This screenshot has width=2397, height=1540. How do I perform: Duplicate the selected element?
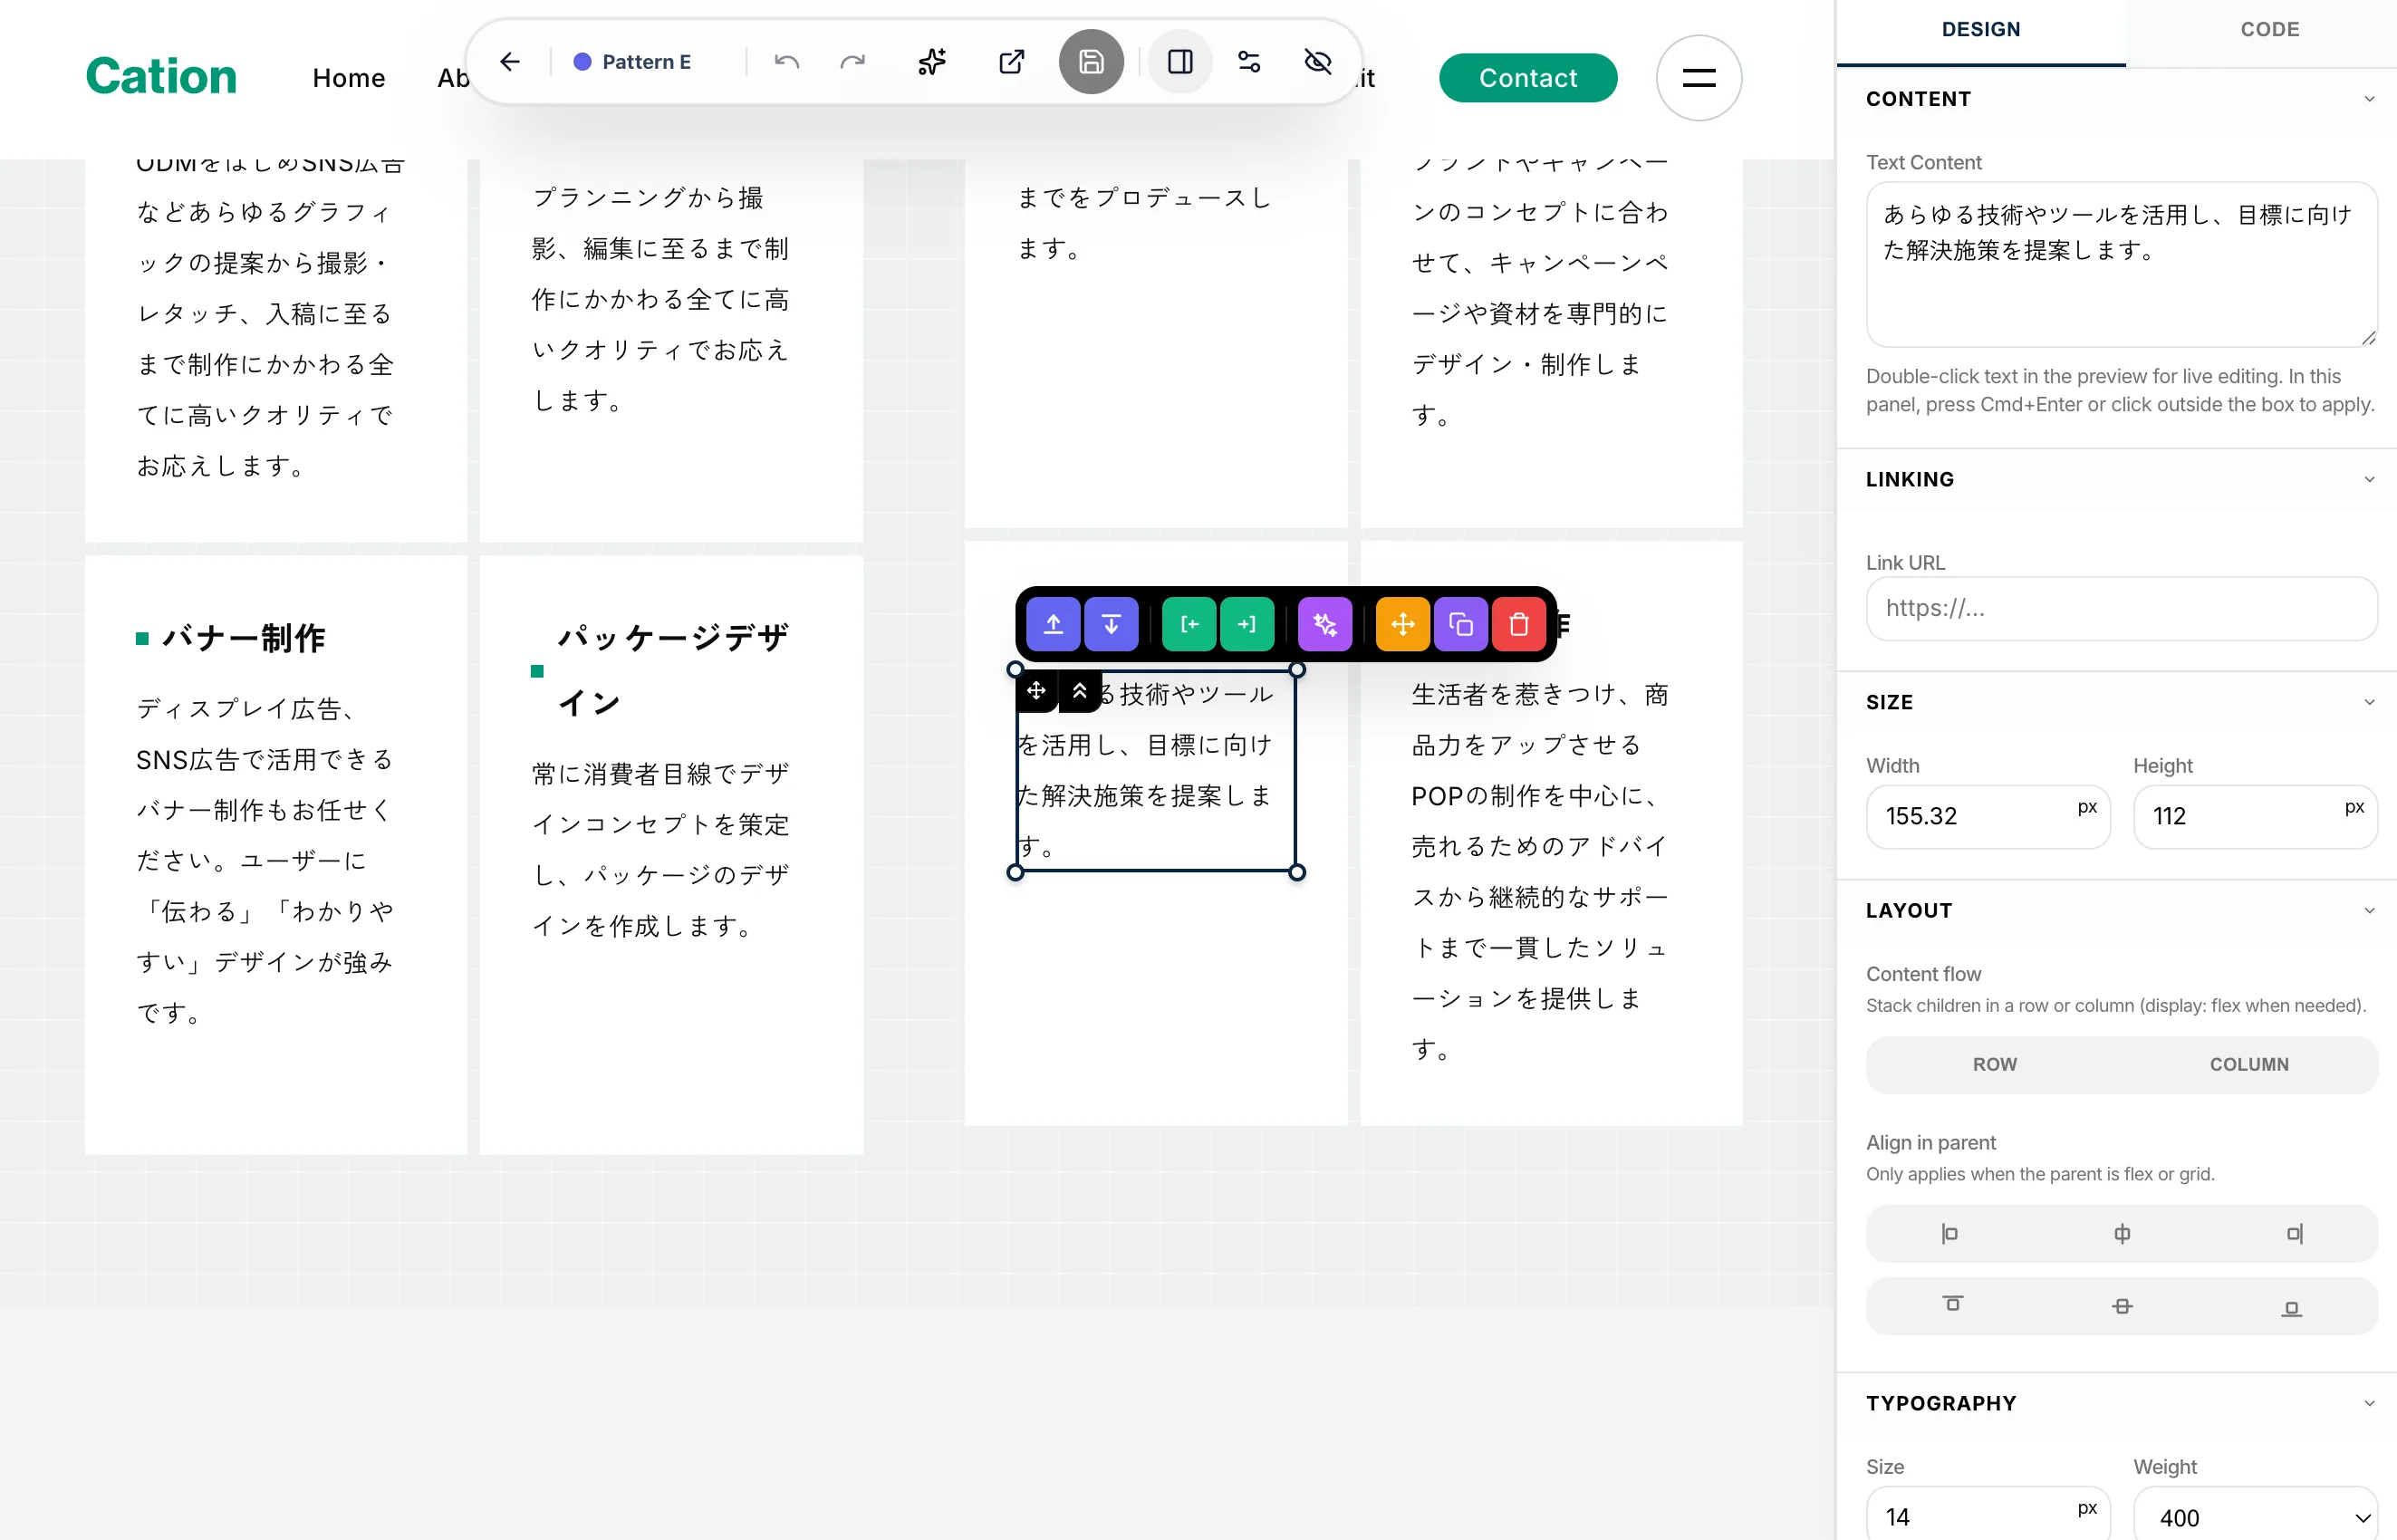point(1461,625)
